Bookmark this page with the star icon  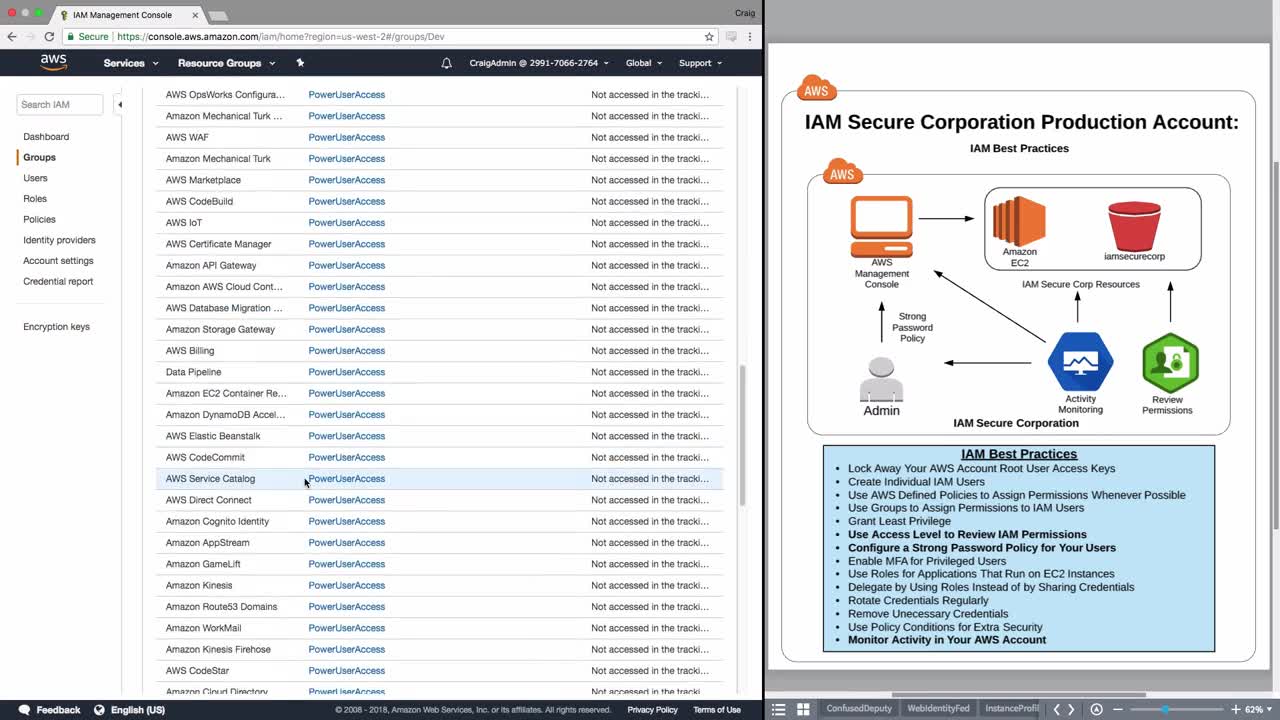point(709,37)
